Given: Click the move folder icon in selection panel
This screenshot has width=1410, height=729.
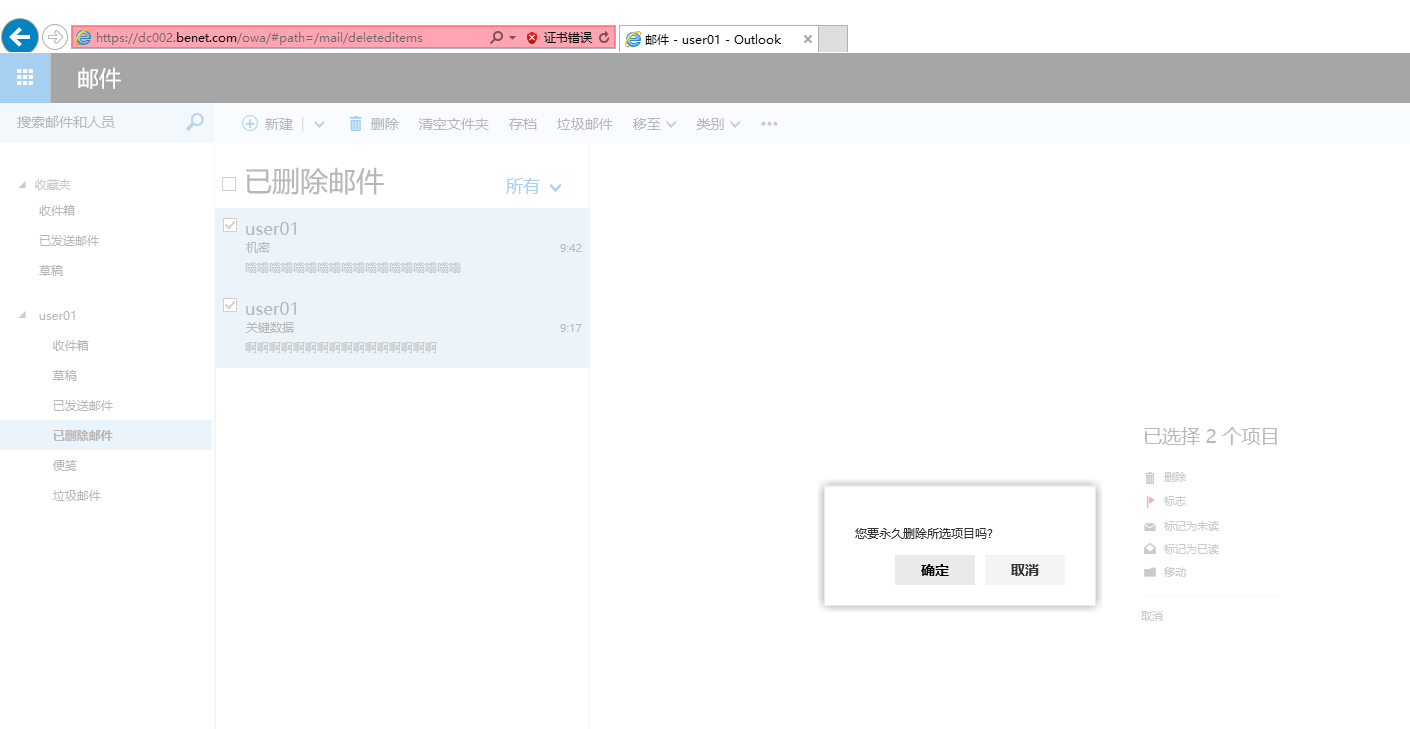Looking at the screenshot, I should pyautogui.click(x=1150, y=572).
